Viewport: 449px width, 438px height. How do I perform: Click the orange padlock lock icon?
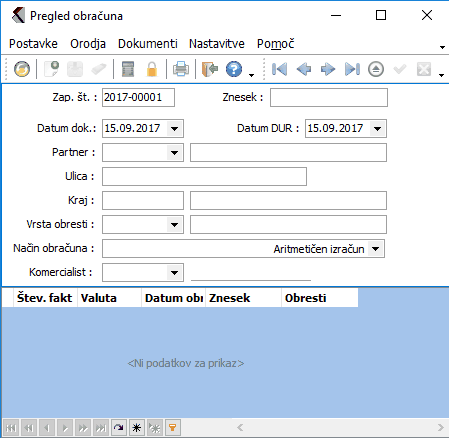point(152,69)
